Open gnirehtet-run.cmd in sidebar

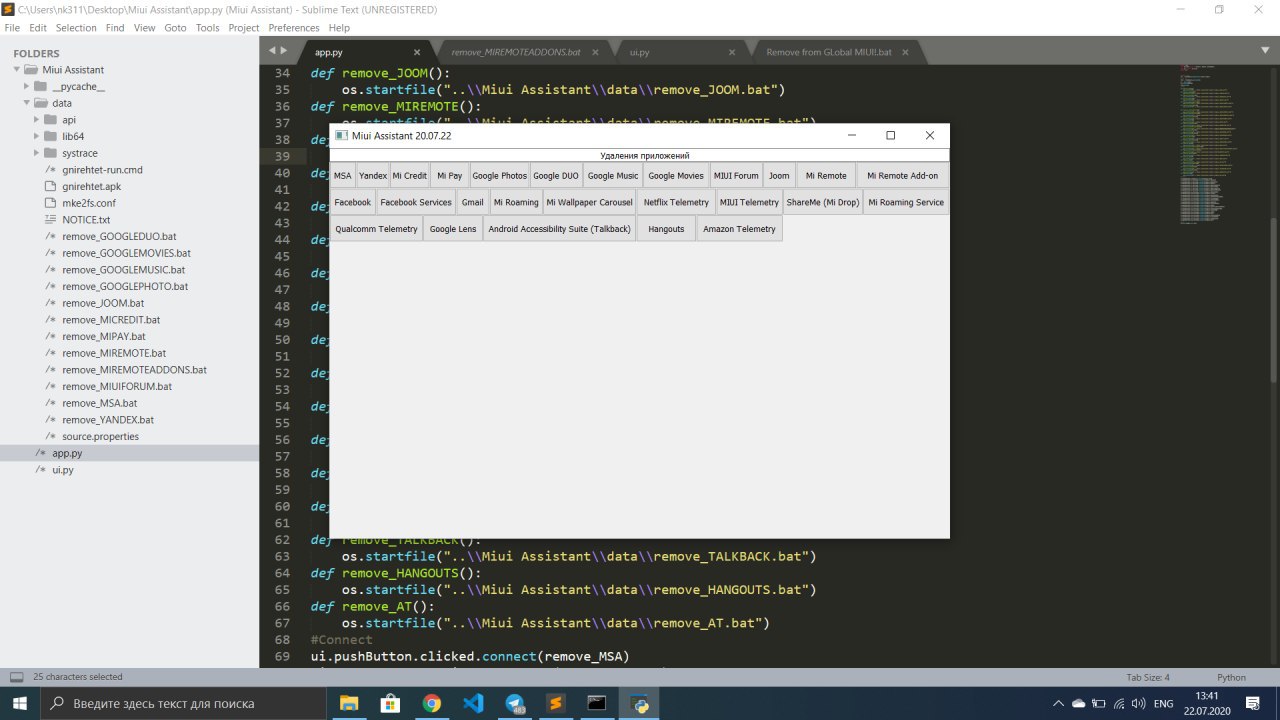(102, 170)
